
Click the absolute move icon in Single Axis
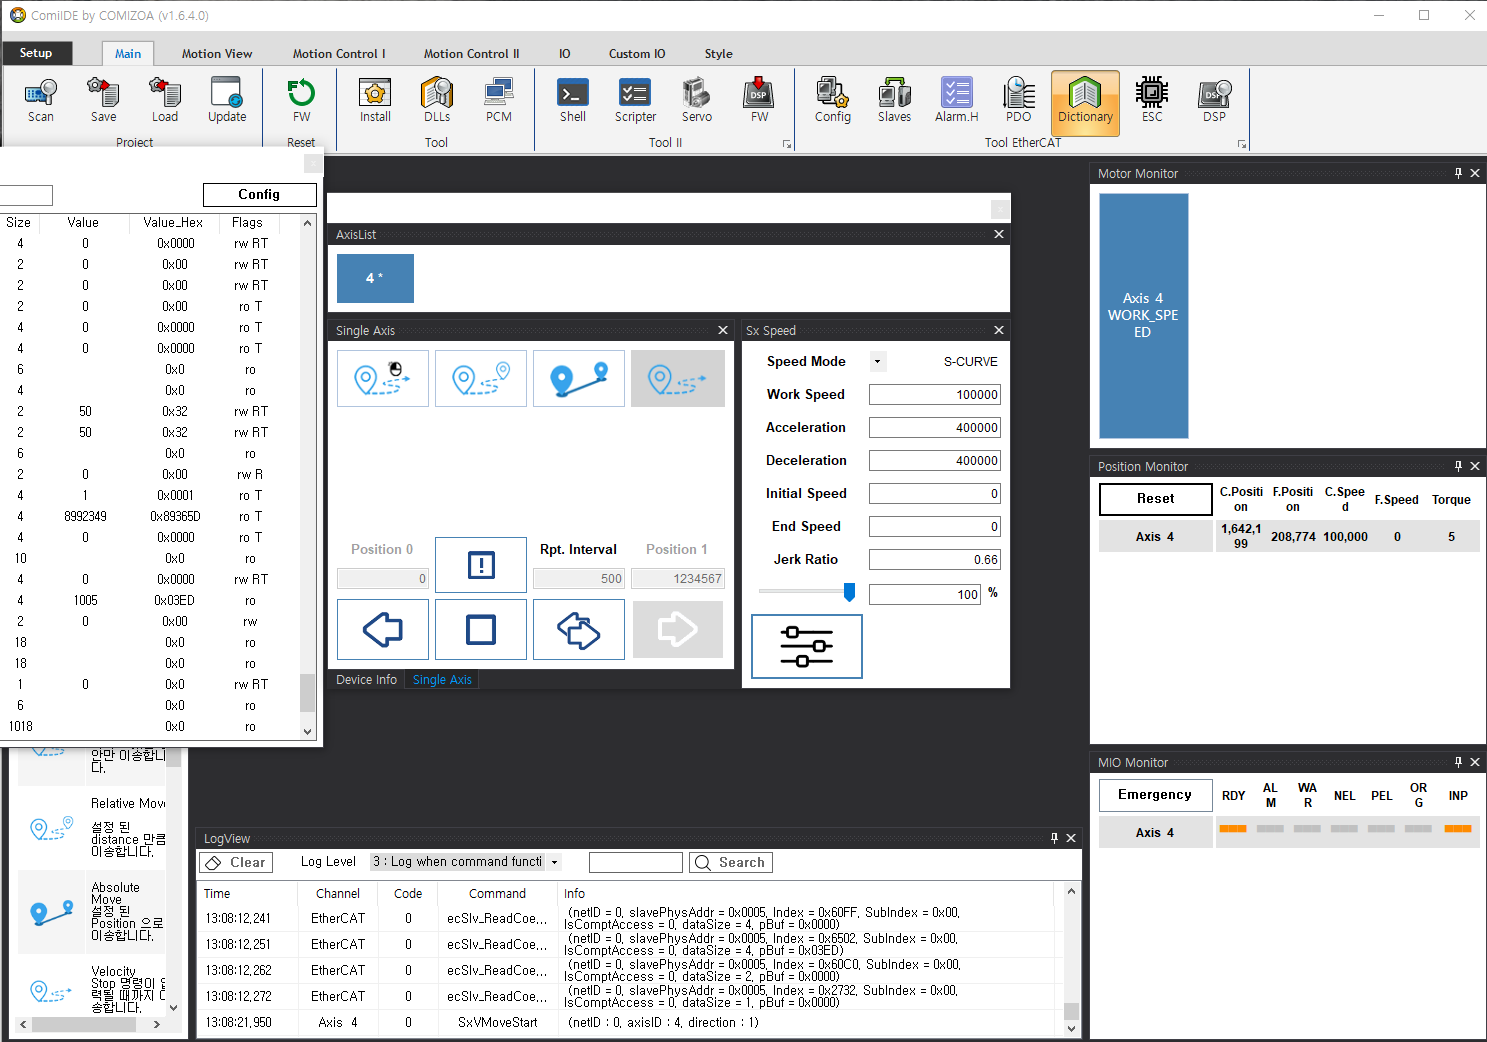coord(579,378)
